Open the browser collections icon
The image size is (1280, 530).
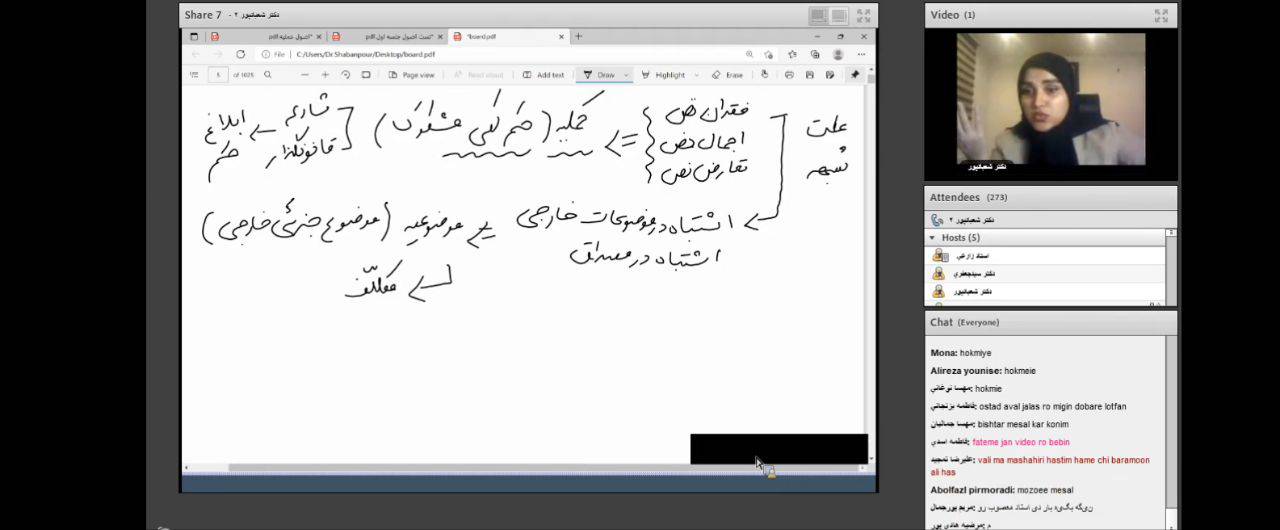[815, 54]
